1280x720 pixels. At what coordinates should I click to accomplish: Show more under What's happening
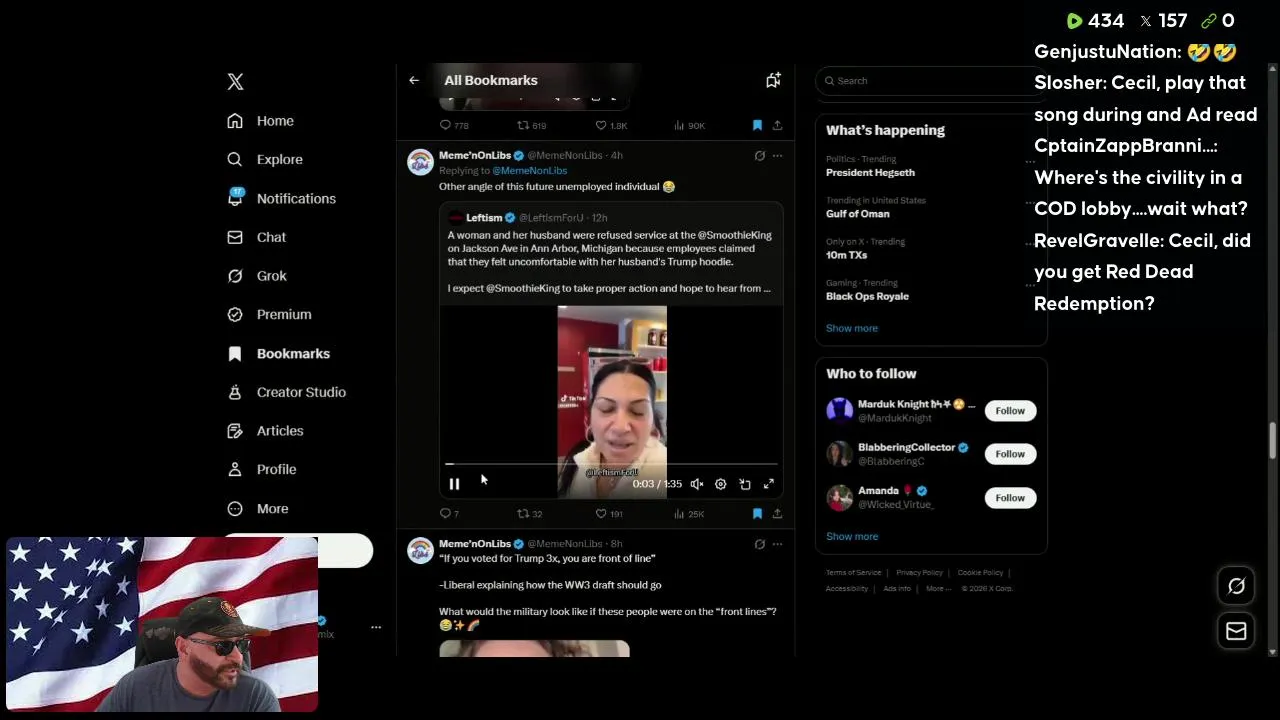[852, 328]
